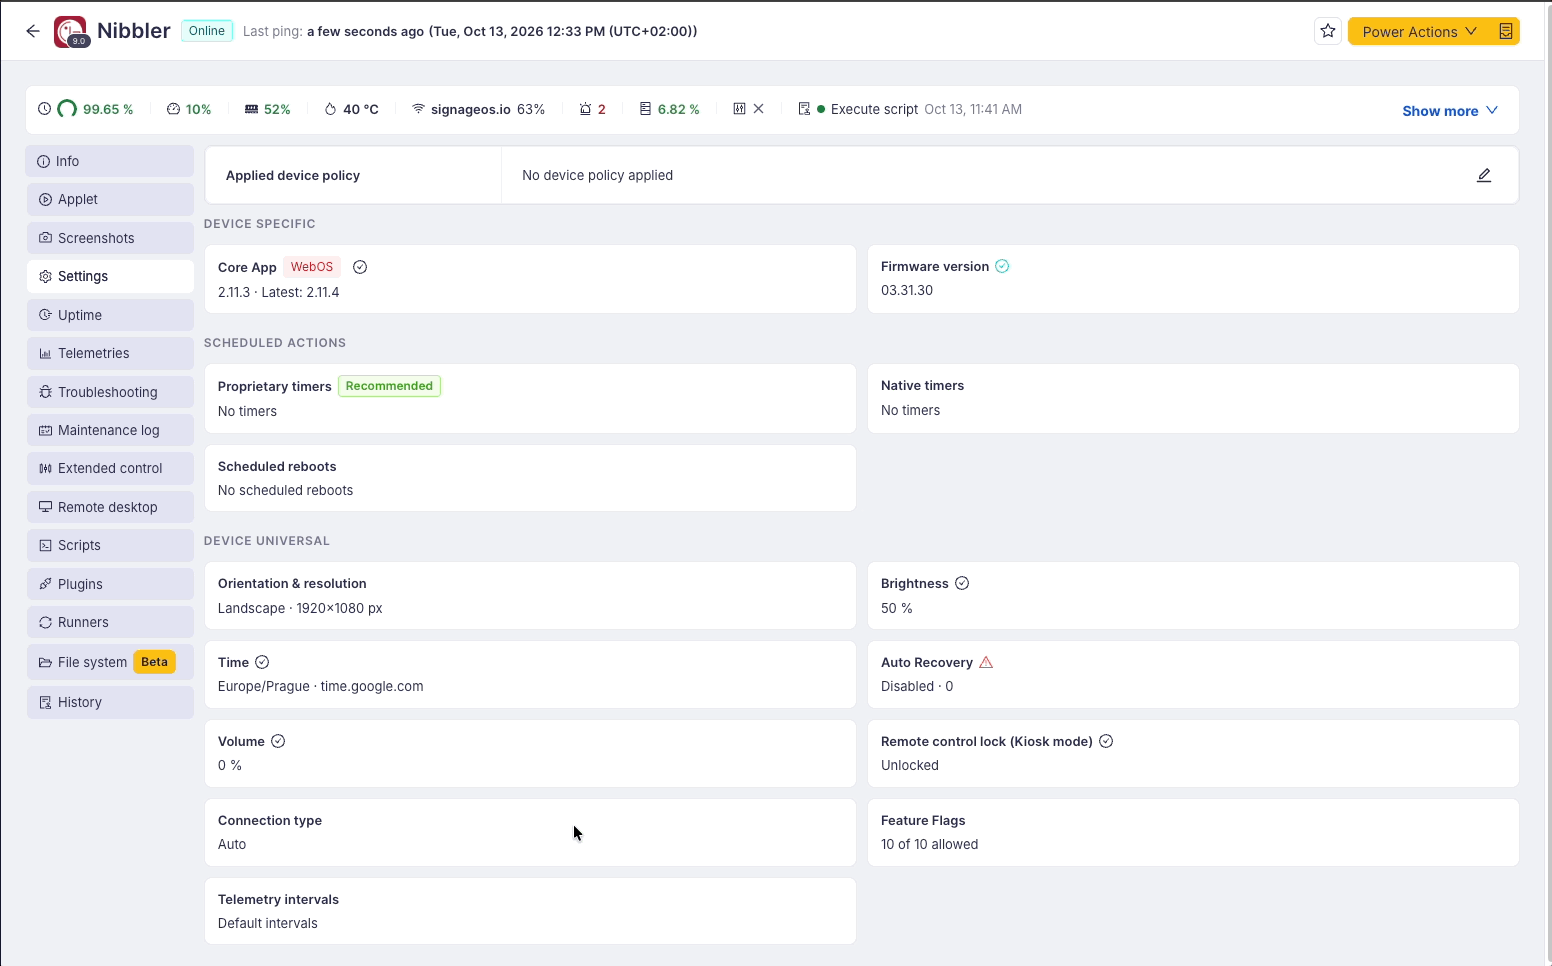Go back using the left arrow icon
Image resolution: width=1552 pixels, height=966 pixels.
(33, 31)
